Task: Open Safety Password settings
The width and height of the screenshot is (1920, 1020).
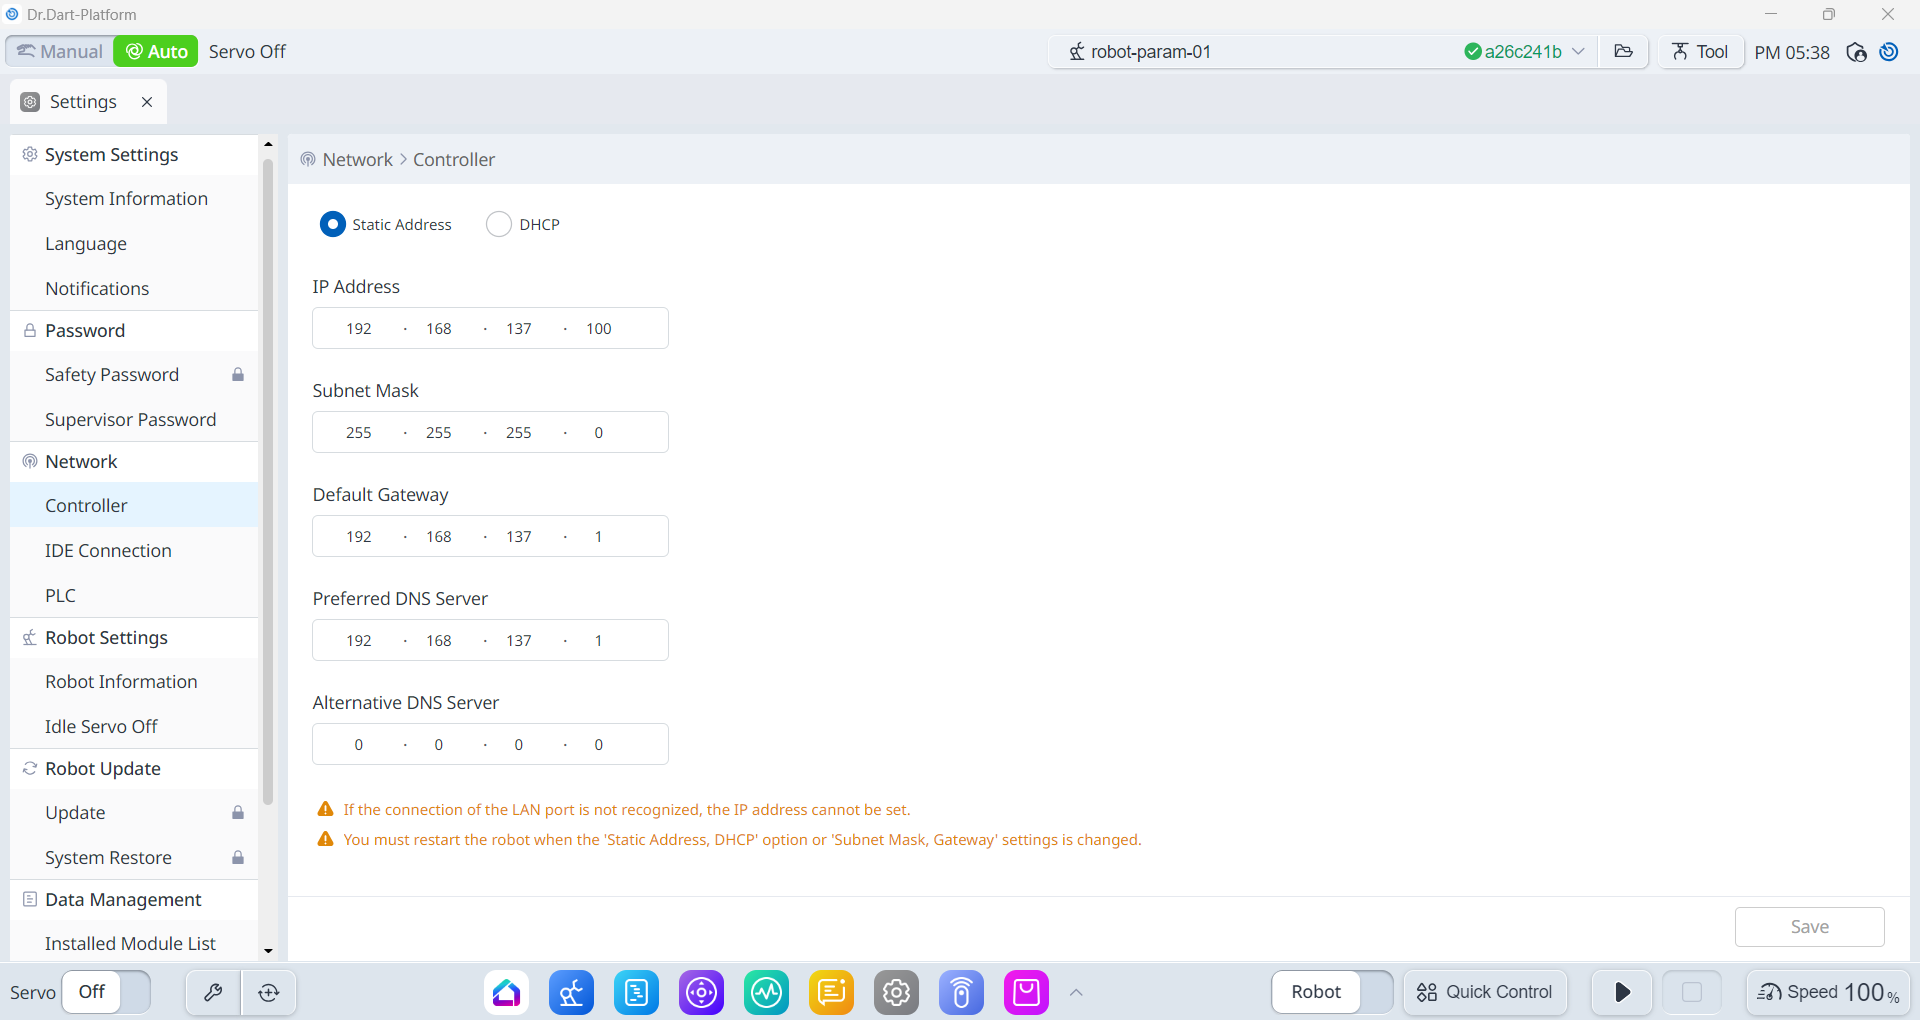Action: pyautogui.click(x=134, y=375)
